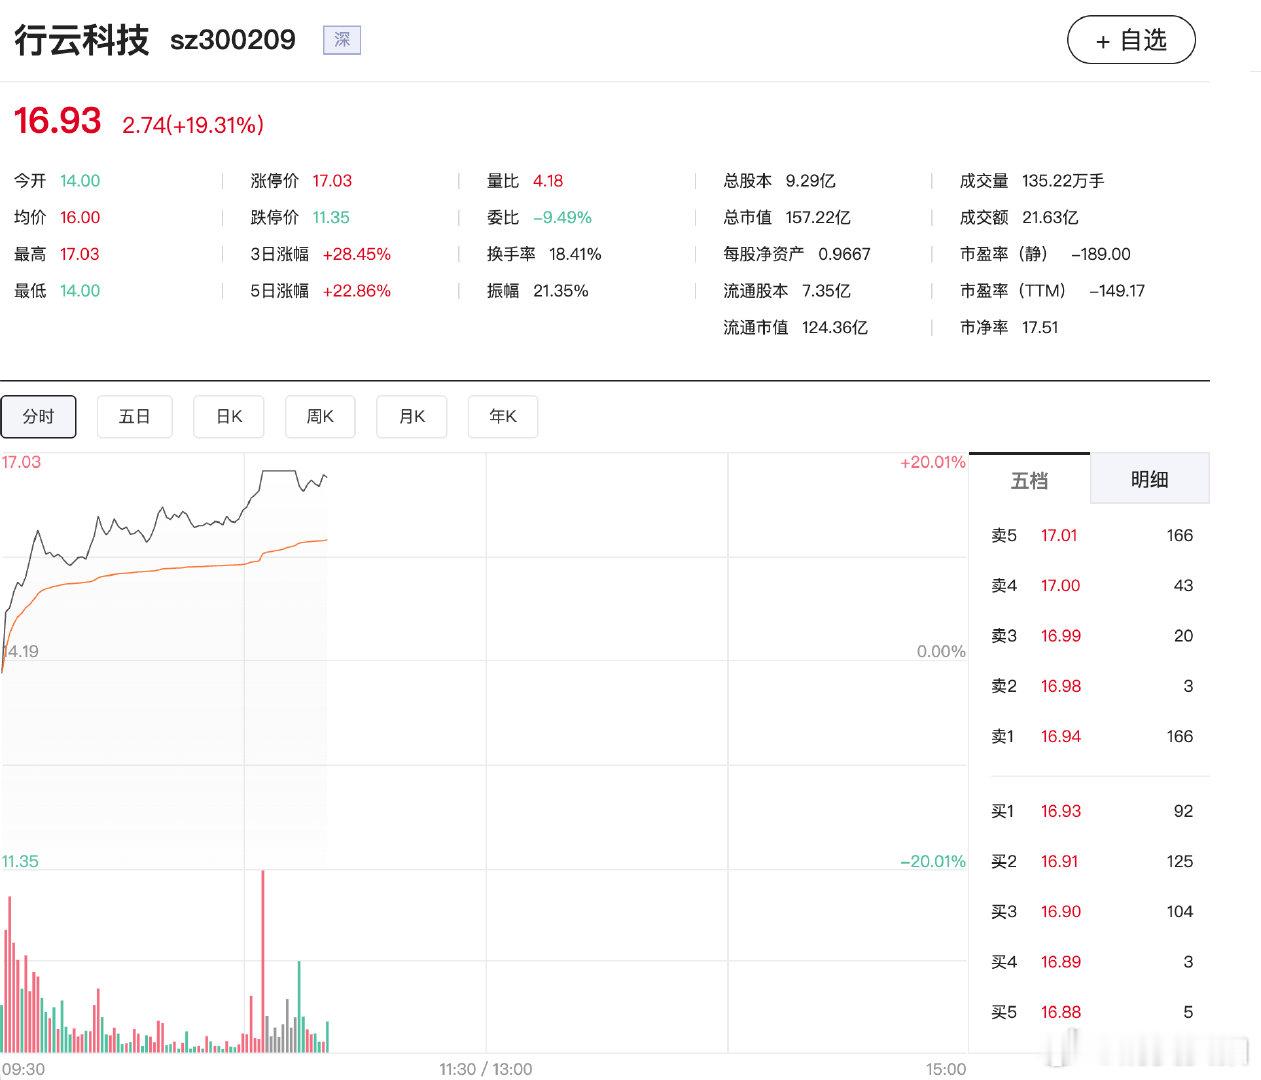The width and height of the screenshot is (1261, 1080).
Task: Click the 3日涨幅 value +28.45%
Action: click(356, 254)
